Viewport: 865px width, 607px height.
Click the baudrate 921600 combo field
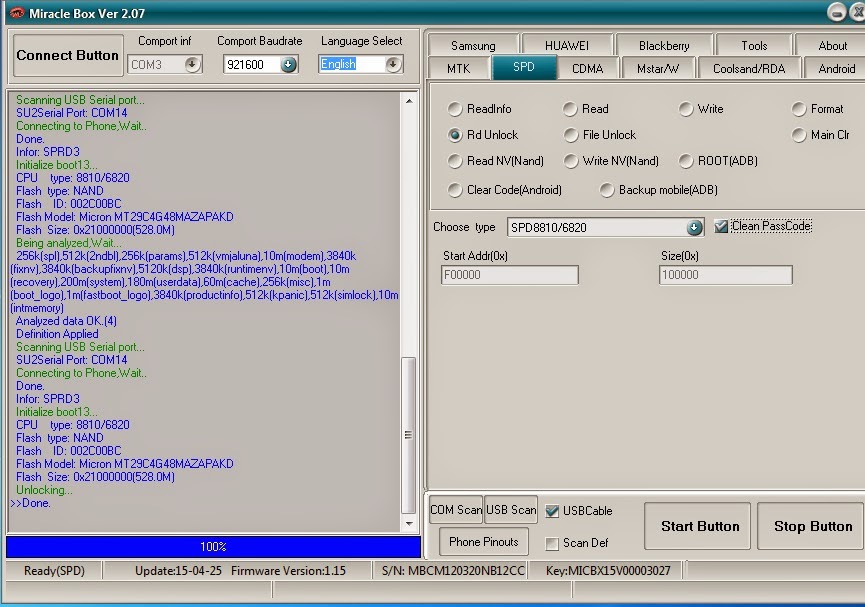coord(260,65)
